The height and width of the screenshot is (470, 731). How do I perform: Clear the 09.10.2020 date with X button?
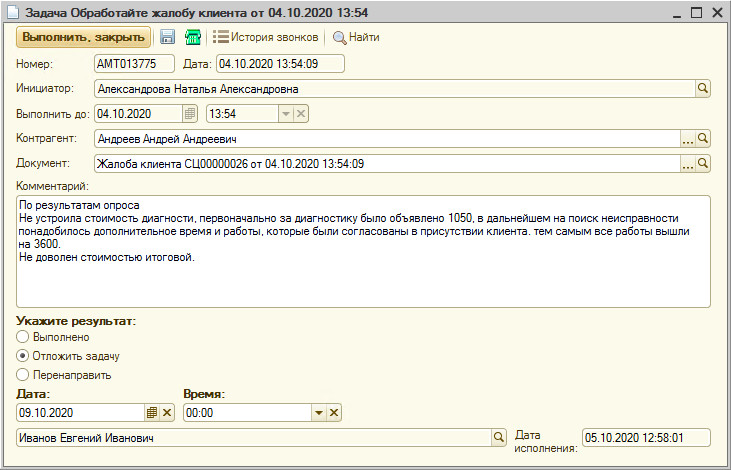[x=167, y=412]
